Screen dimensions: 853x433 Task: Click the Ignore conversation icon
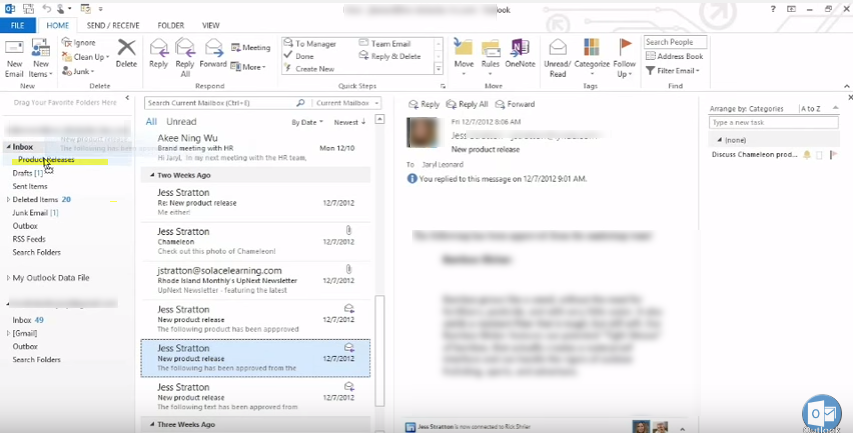click(x=79, y=42)
